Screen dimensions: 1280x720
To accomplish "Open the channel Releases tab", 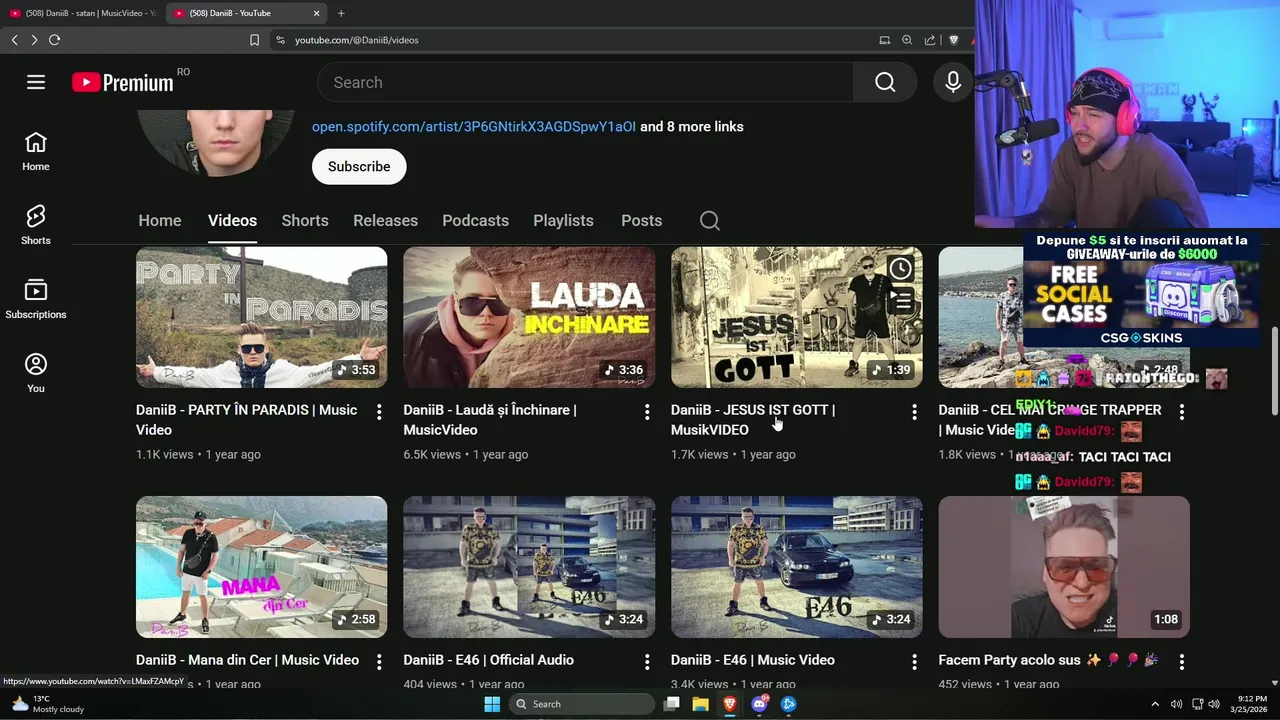I will pos(385,221).
